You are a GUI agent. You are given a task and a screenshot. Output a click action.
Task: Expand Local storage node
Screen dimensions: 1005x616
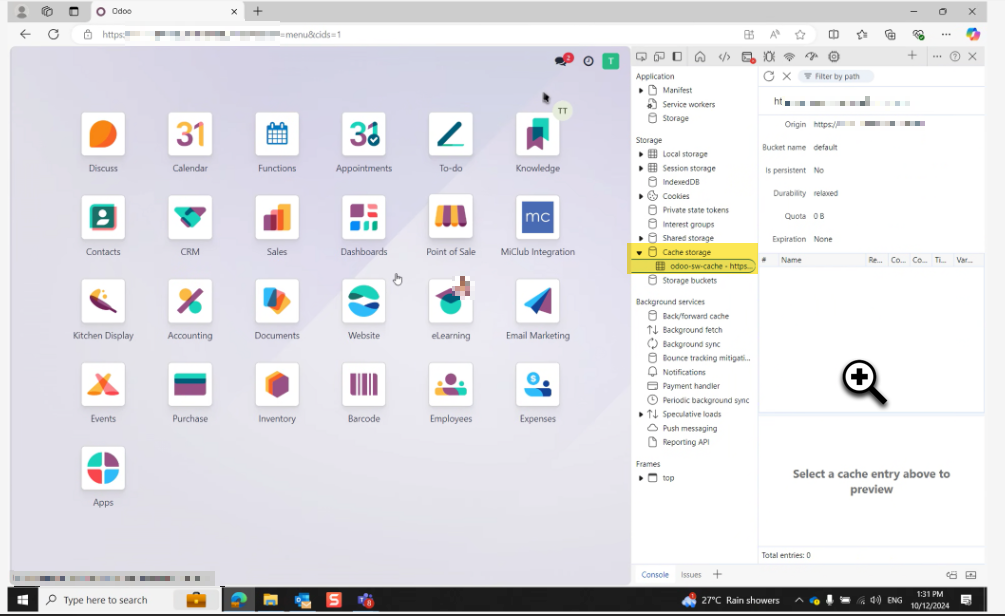pyautogui.click(x=641, y=154)
